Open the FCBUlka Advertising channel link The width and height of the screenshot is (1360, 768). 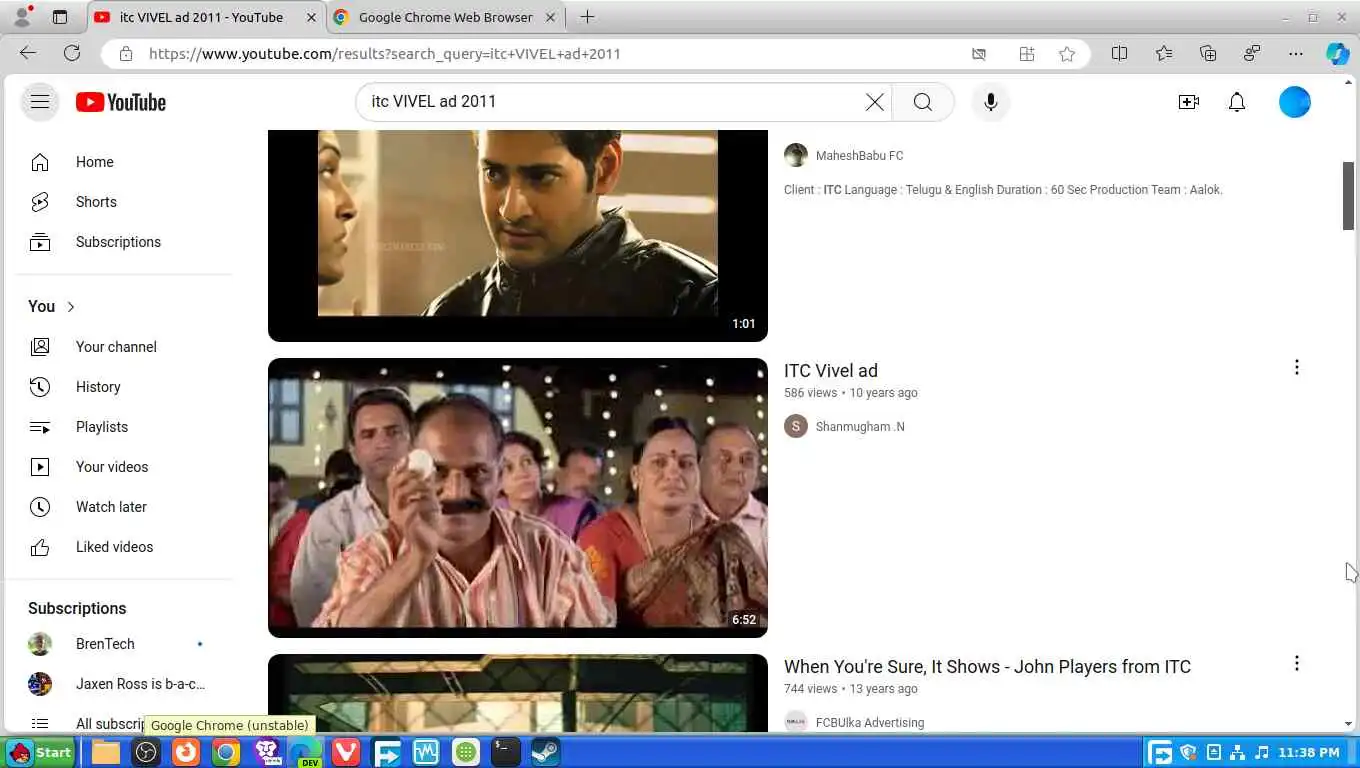[870, 723]
